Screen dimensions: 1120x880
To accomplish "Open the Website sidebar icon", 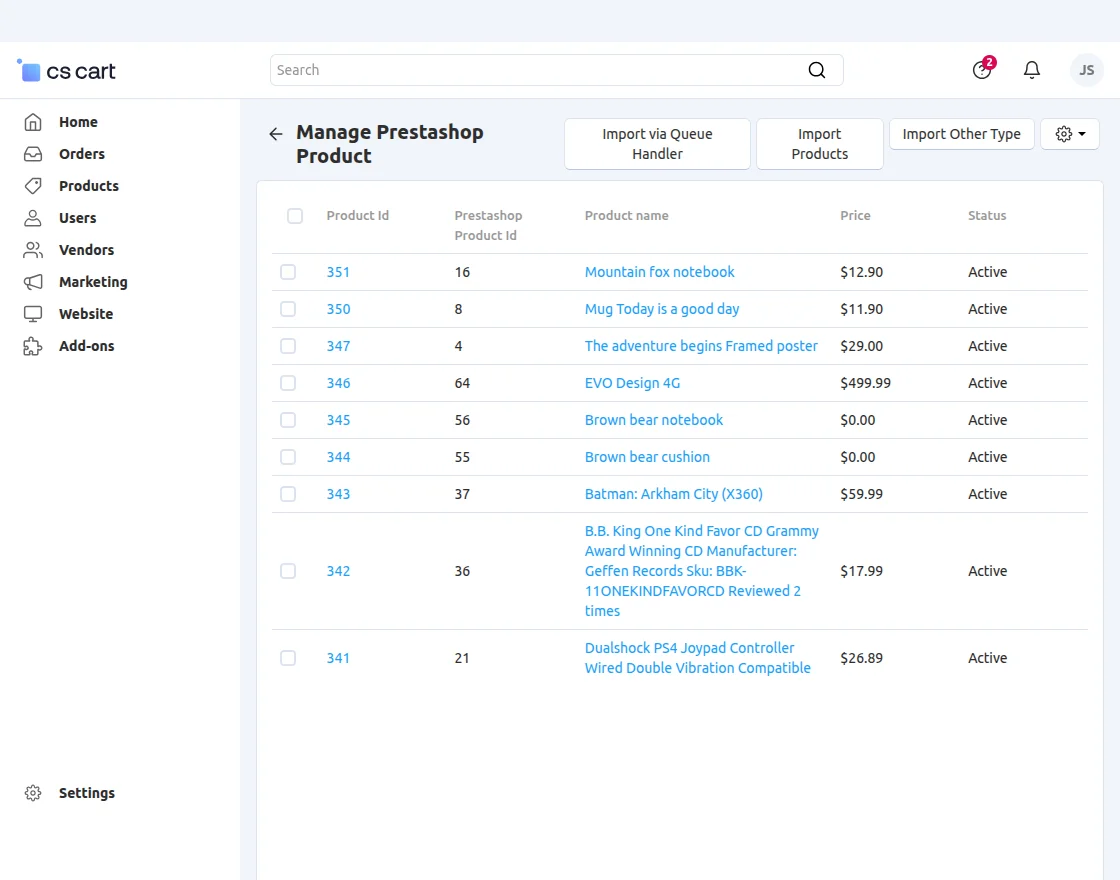I will pos(33,313).
